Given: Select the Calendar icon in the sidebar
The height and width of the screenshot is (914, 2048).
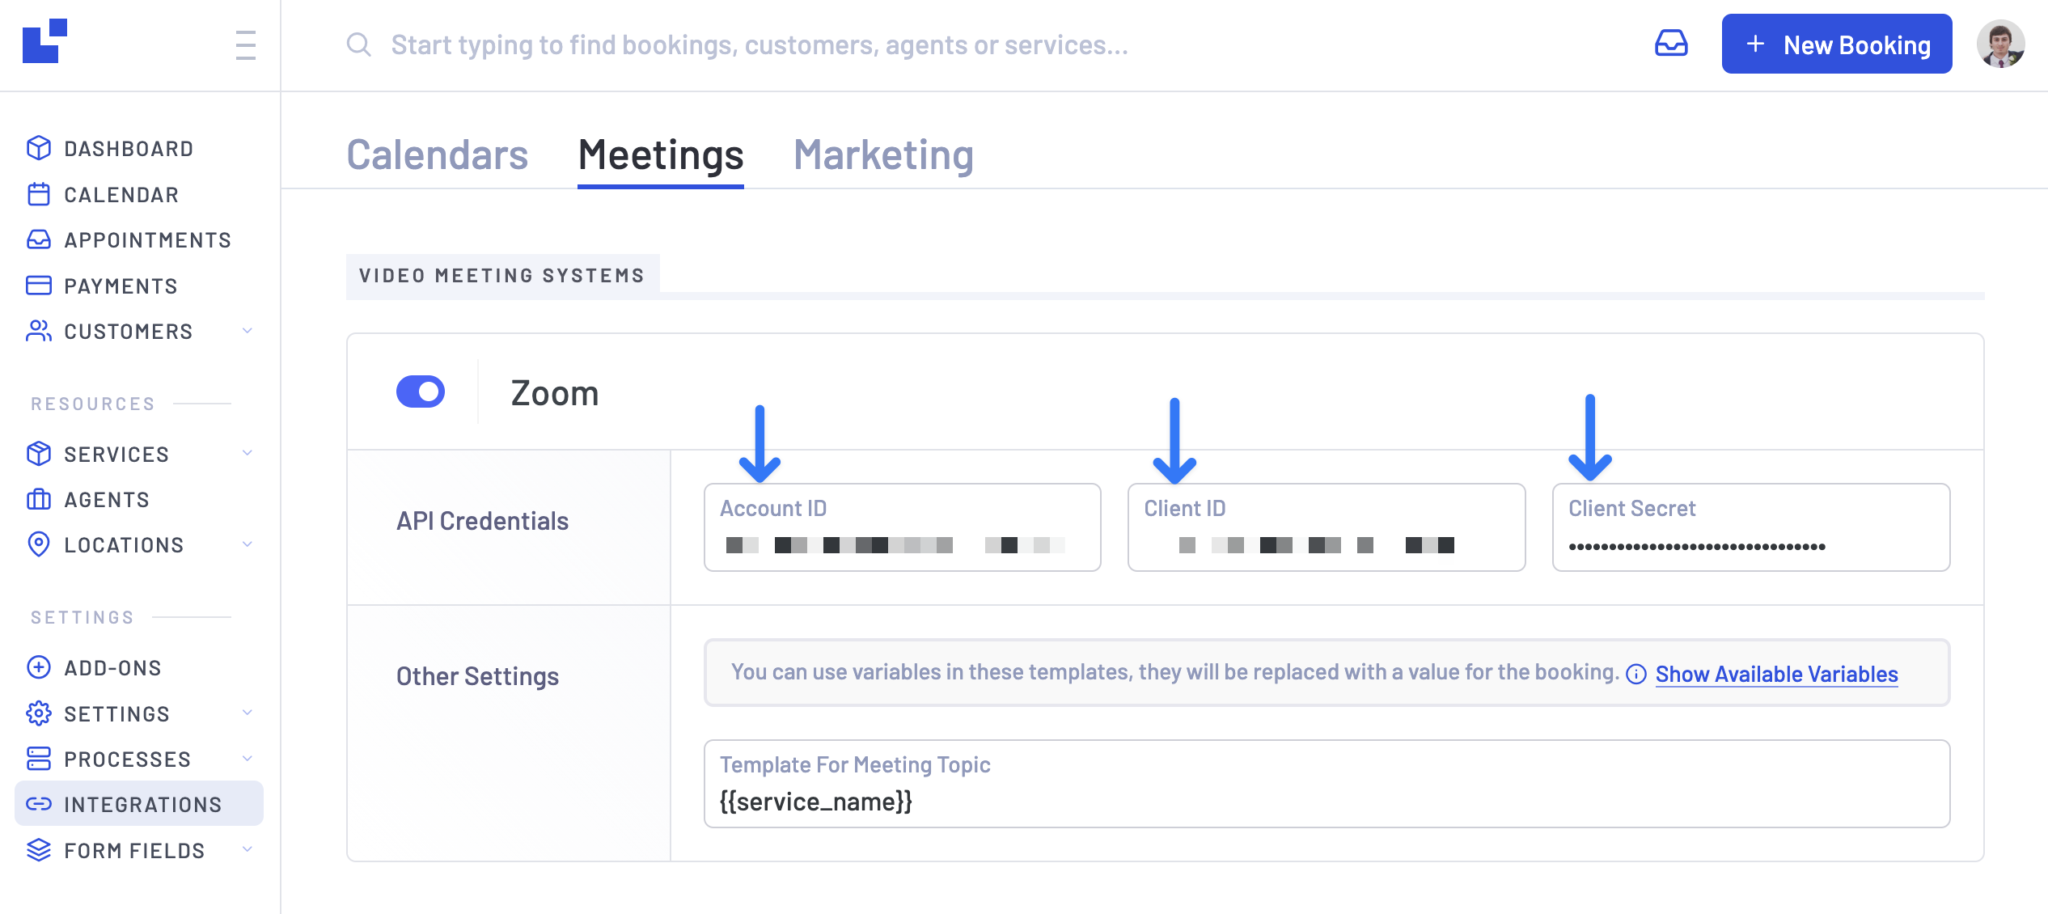Looking at the screenshot, I should (38, 194).
